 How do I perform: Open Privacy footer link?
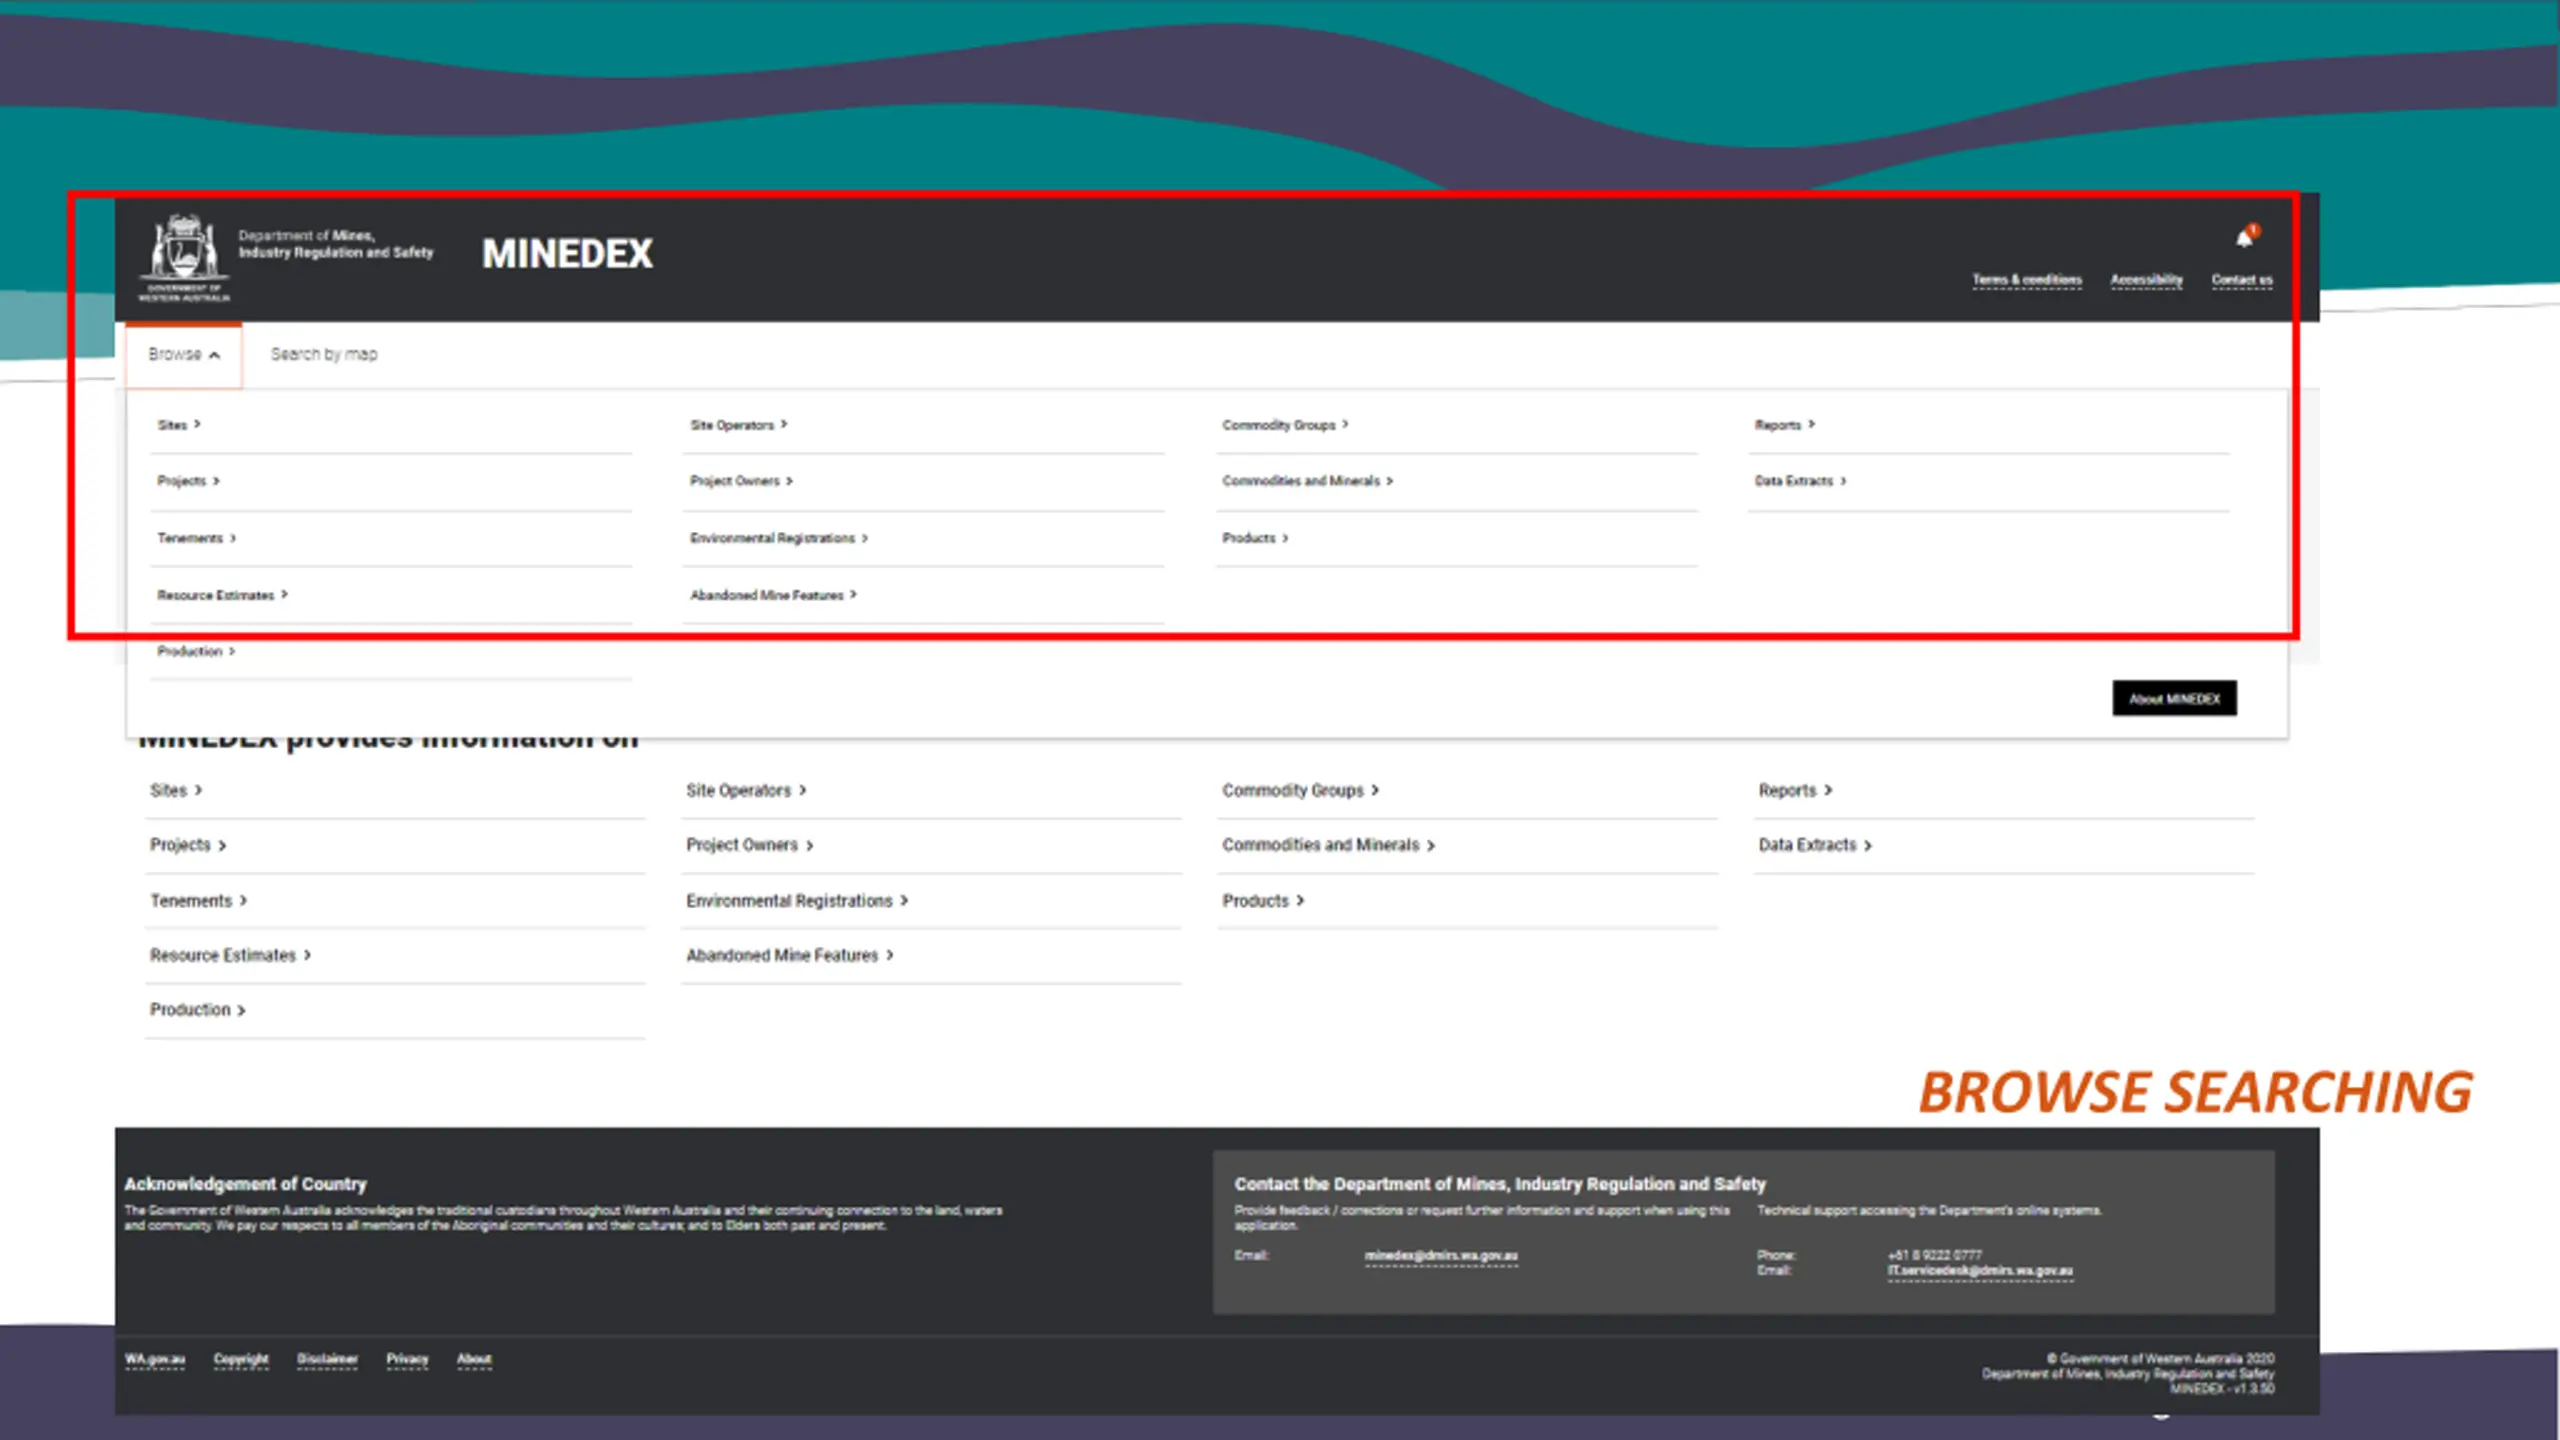point(407,1359)
